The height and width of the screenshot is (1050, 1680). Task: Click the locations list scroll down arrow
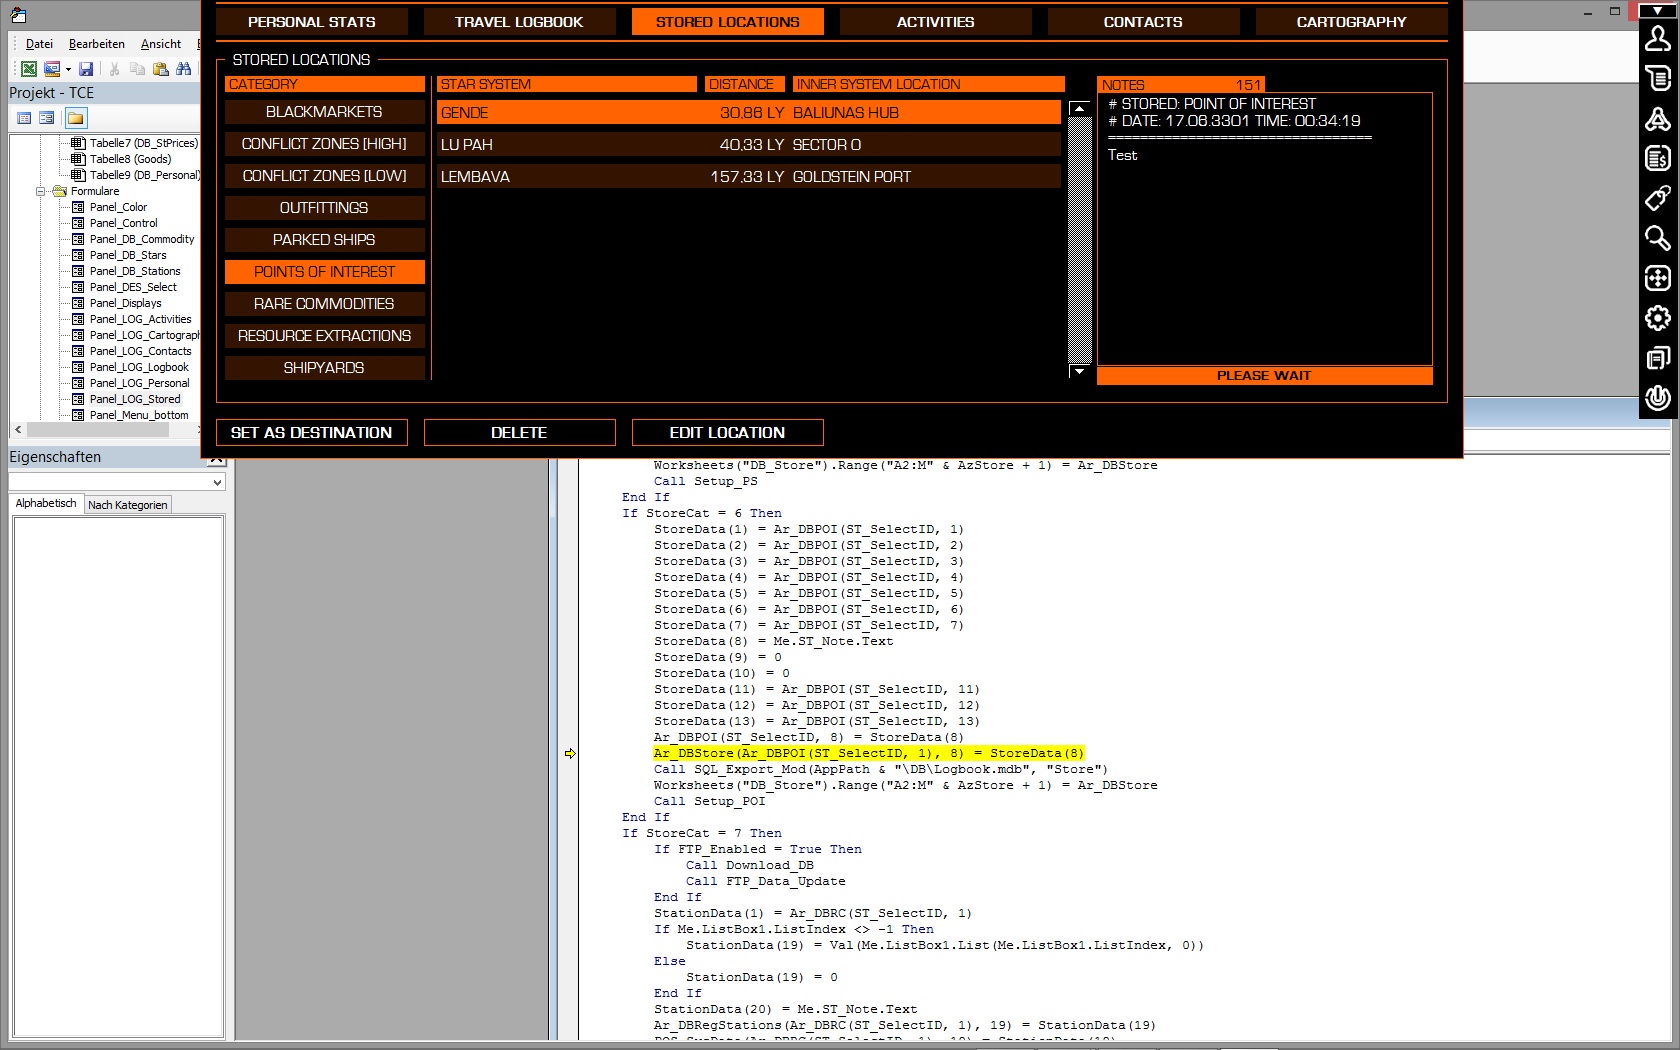[1079, 371]
